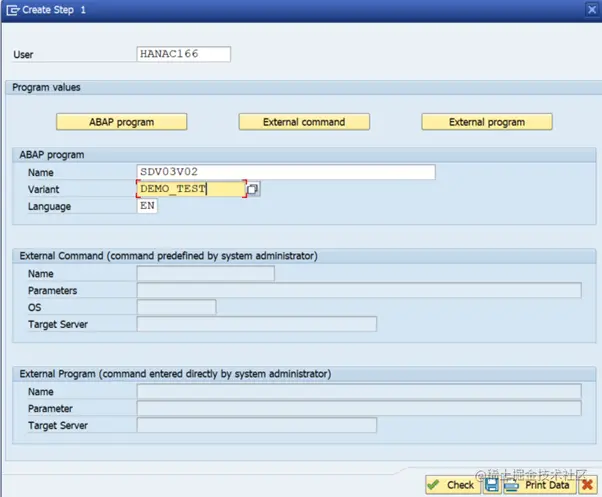Save the step with the floppy disk icon
The width and height of the screenshot is (602, 497).
492,485
